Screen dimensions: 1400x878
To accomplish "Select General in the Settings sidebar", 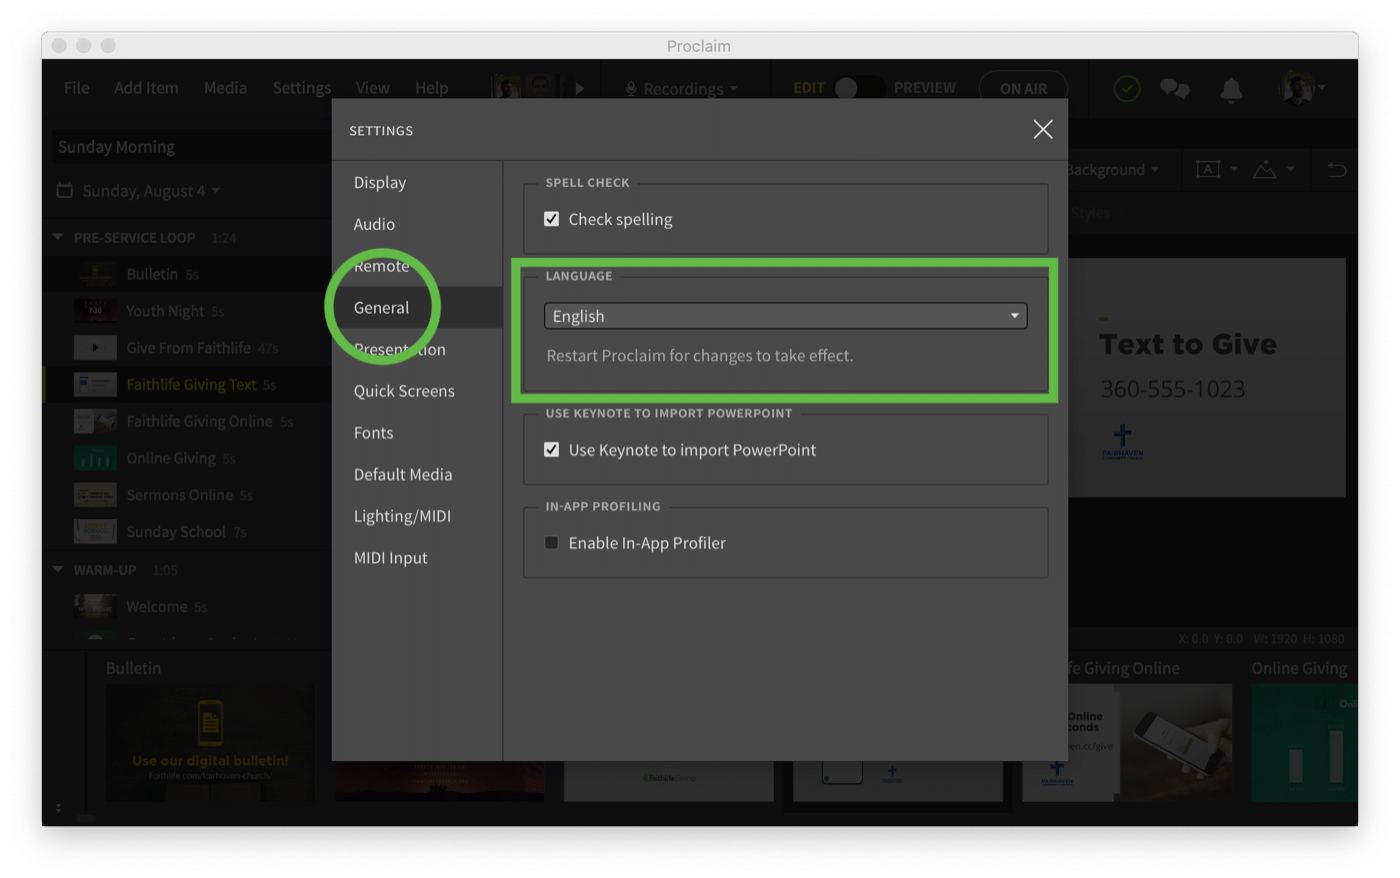I will pos(381,308).
